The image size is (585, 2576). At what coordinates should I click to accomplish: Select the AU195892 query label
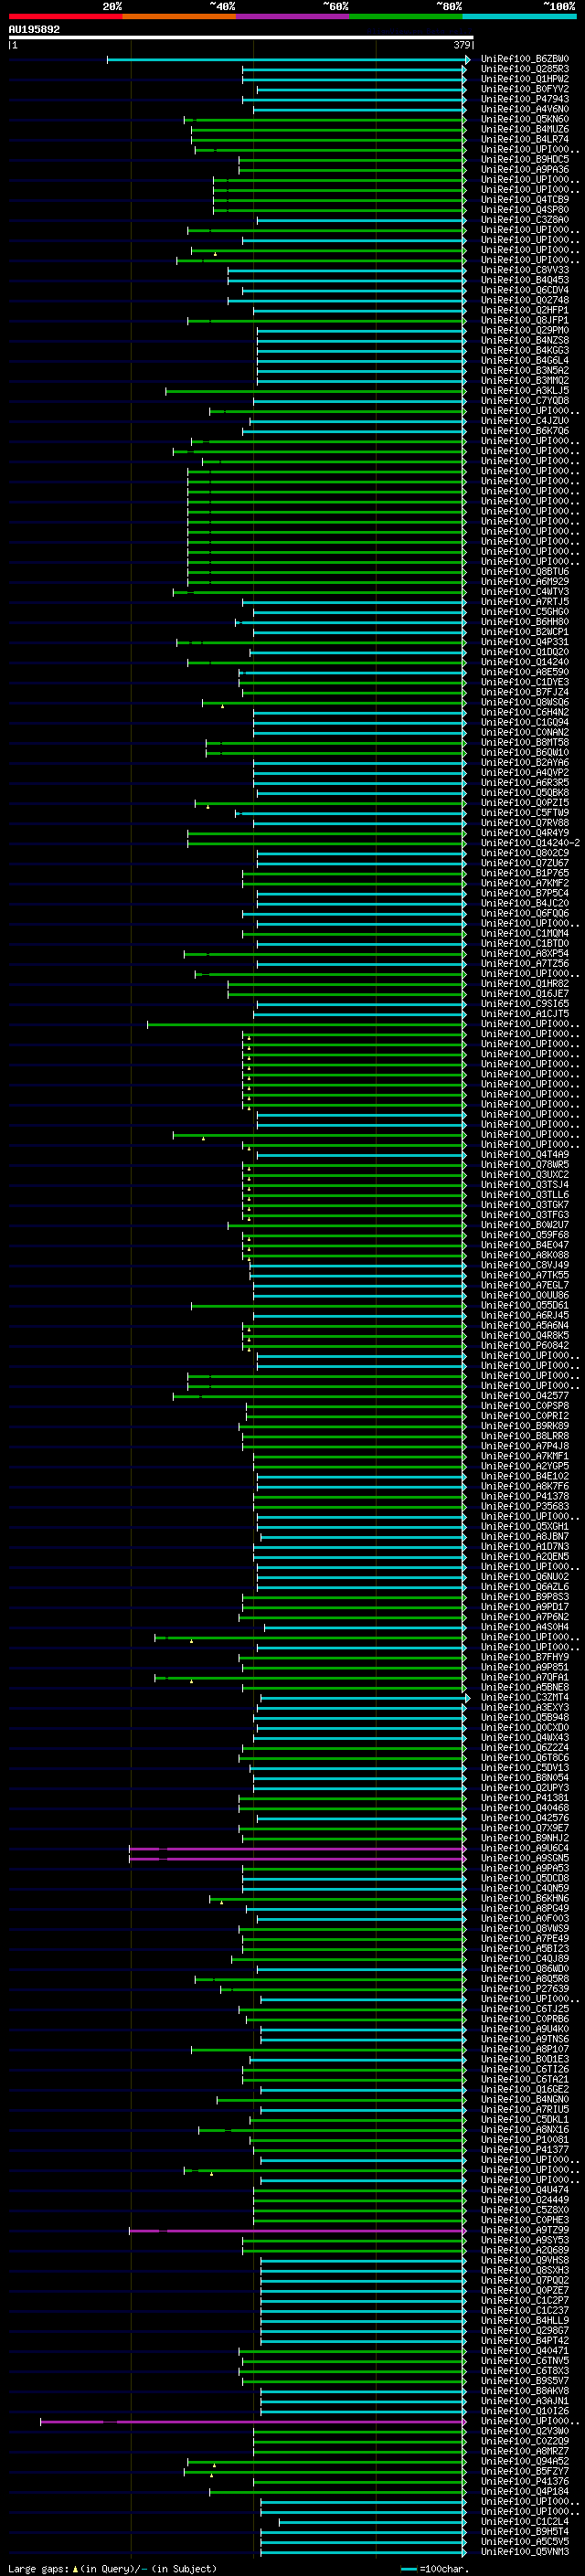click(x=34, y=29)
